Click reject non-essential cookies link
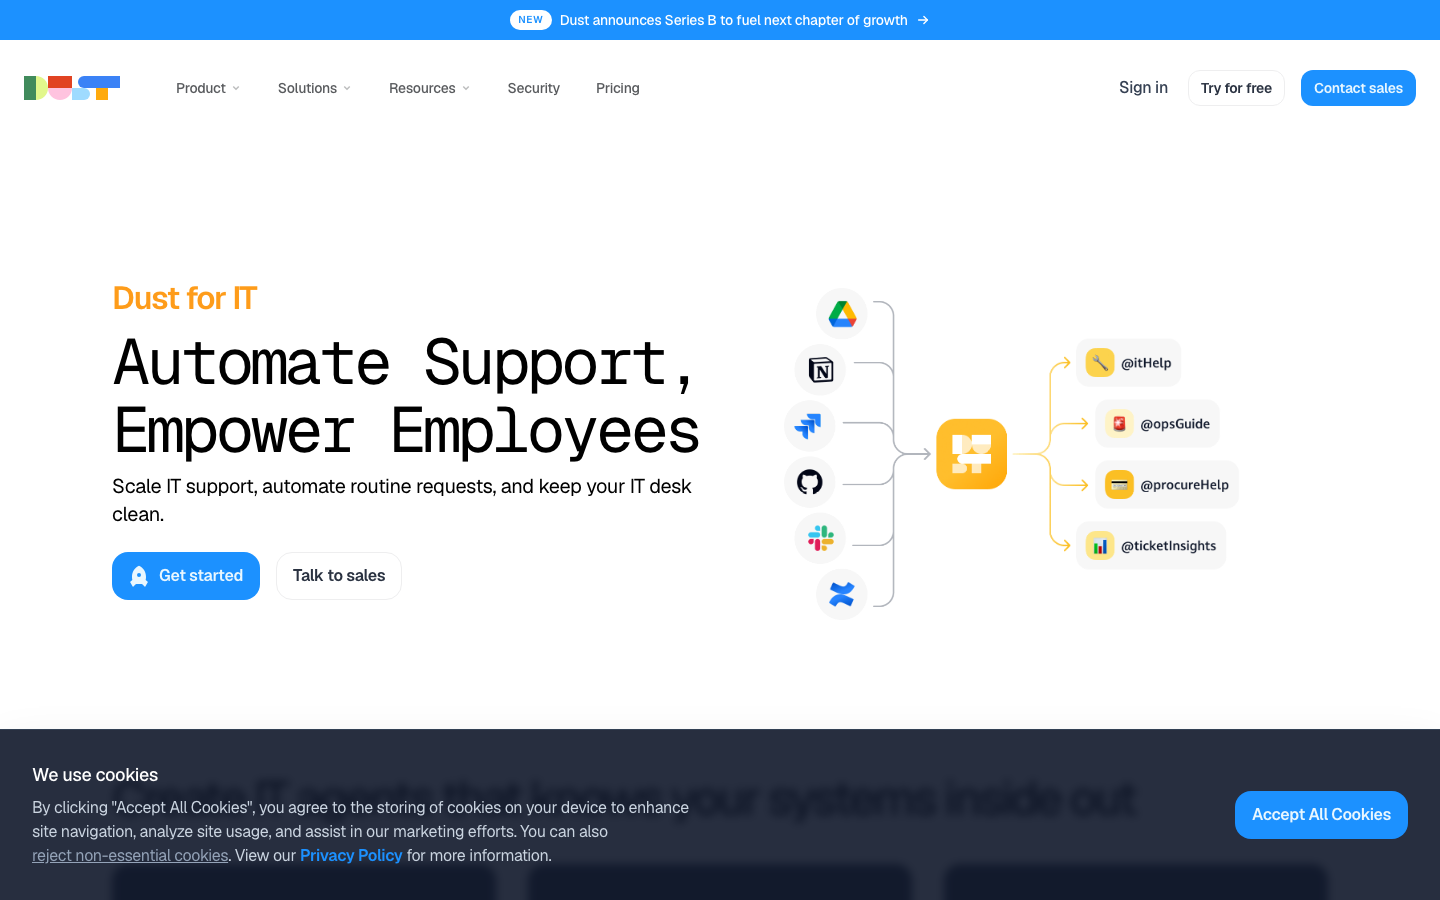This screenshot has width=1440, height=900. click(130, 856)
